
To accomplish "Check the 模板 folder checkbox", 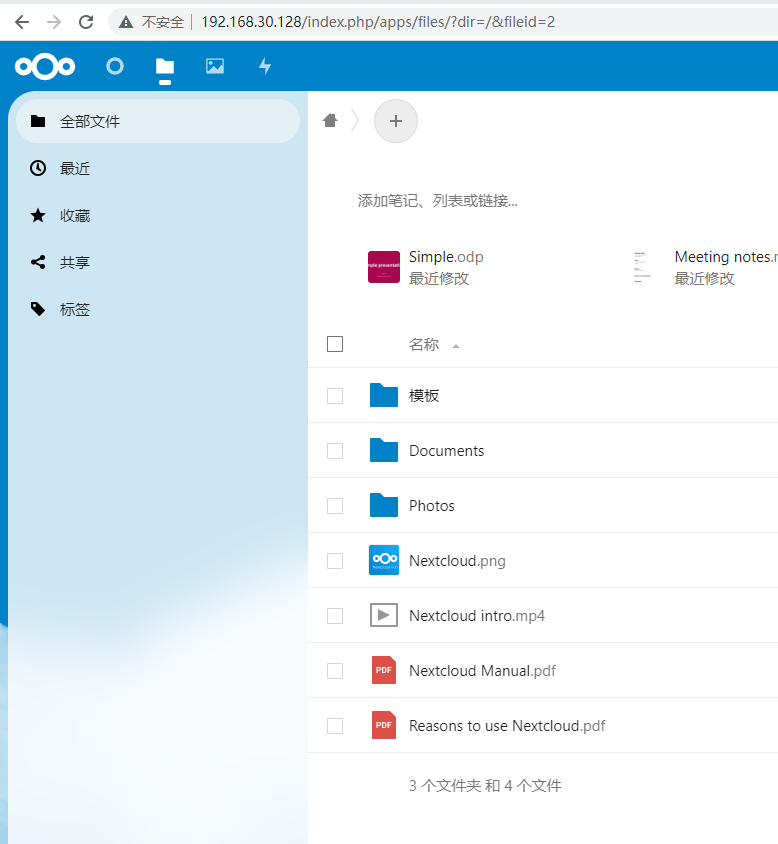I will 335,396.
